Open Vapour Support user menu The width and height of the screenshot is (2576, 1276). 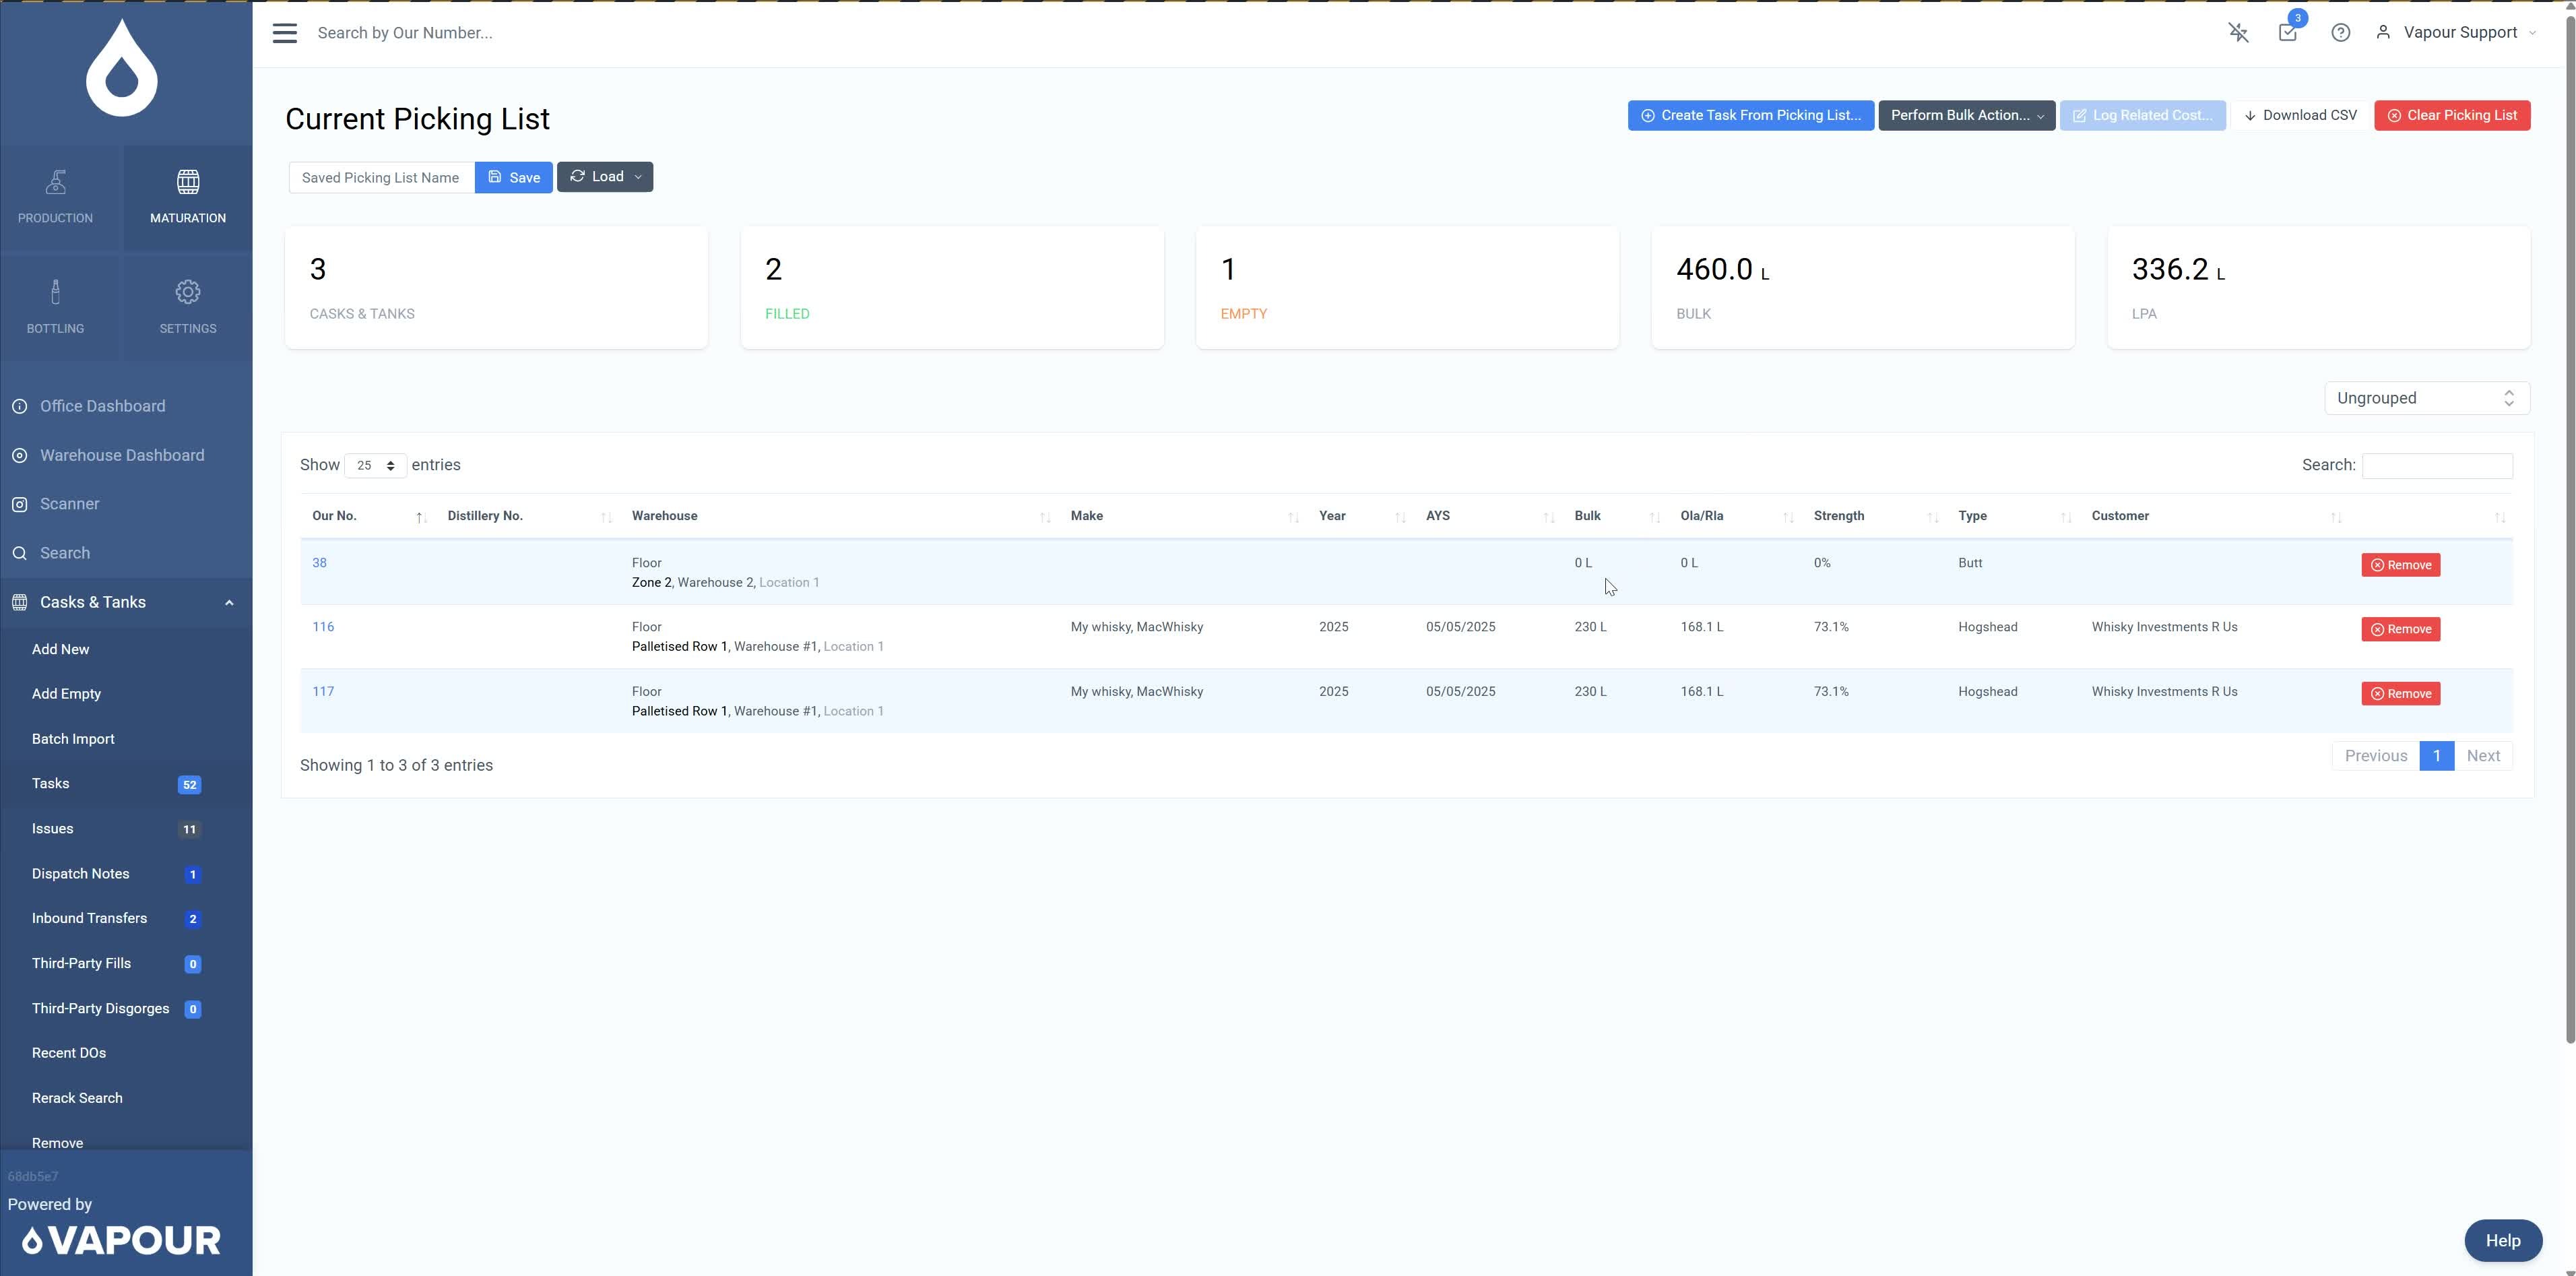tap(2460, 33)
